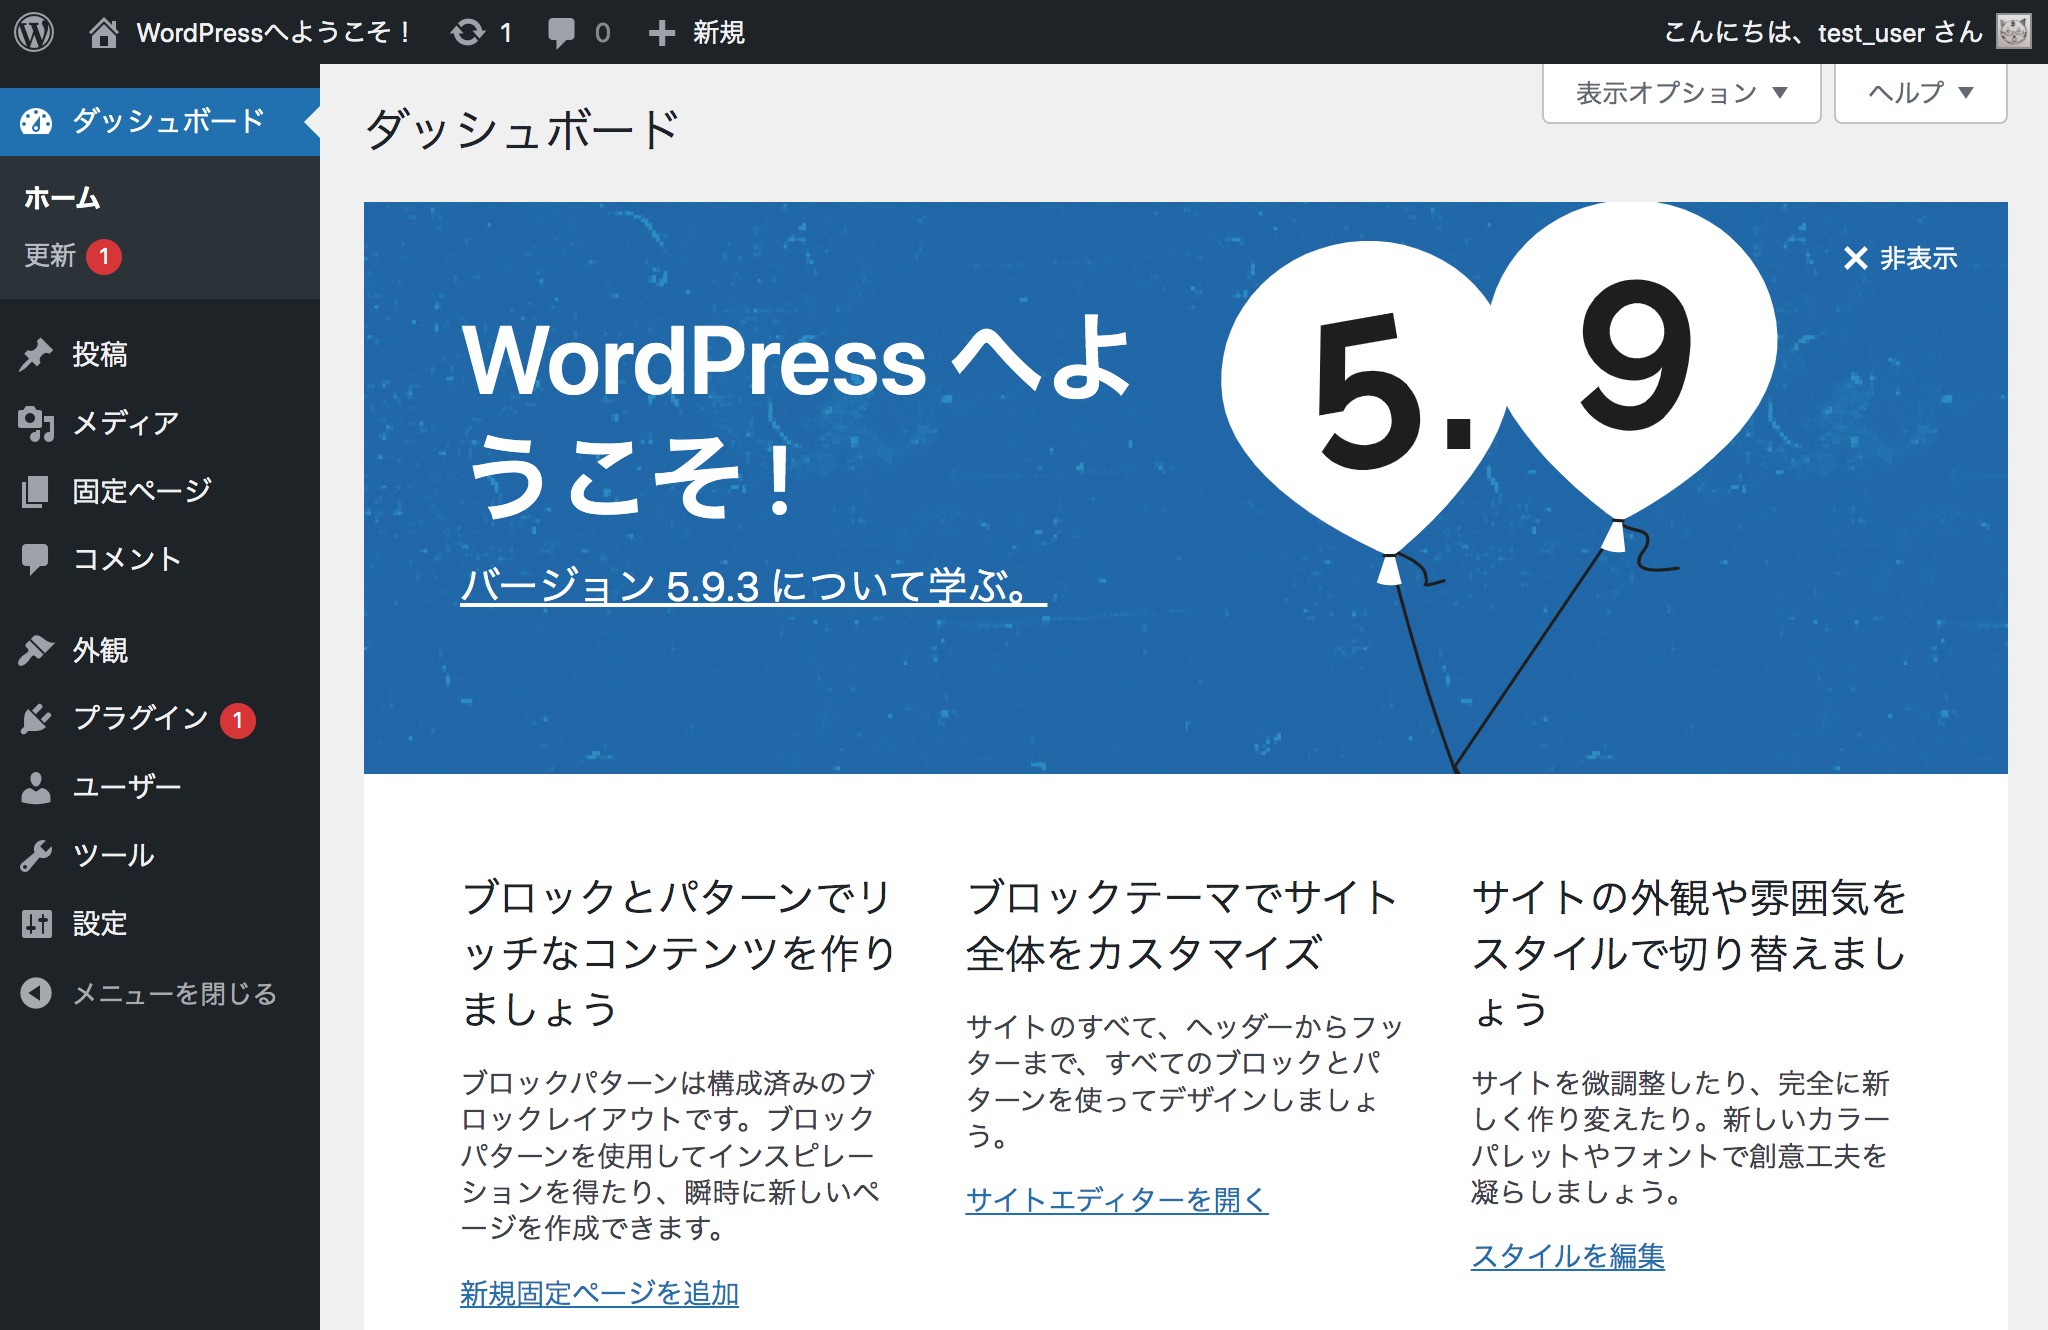Open the site home icon link
Viewport: 2048px width, 1330px height.
(x=103, y=32)
